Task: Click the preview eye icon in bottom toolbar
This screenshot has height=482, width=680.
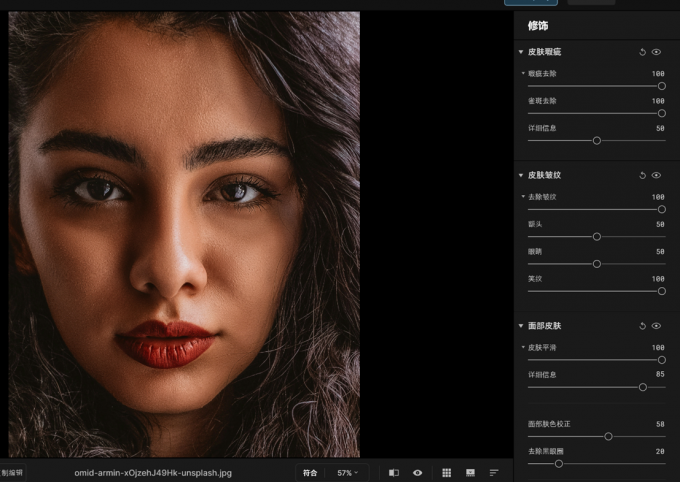Action: 418,472
